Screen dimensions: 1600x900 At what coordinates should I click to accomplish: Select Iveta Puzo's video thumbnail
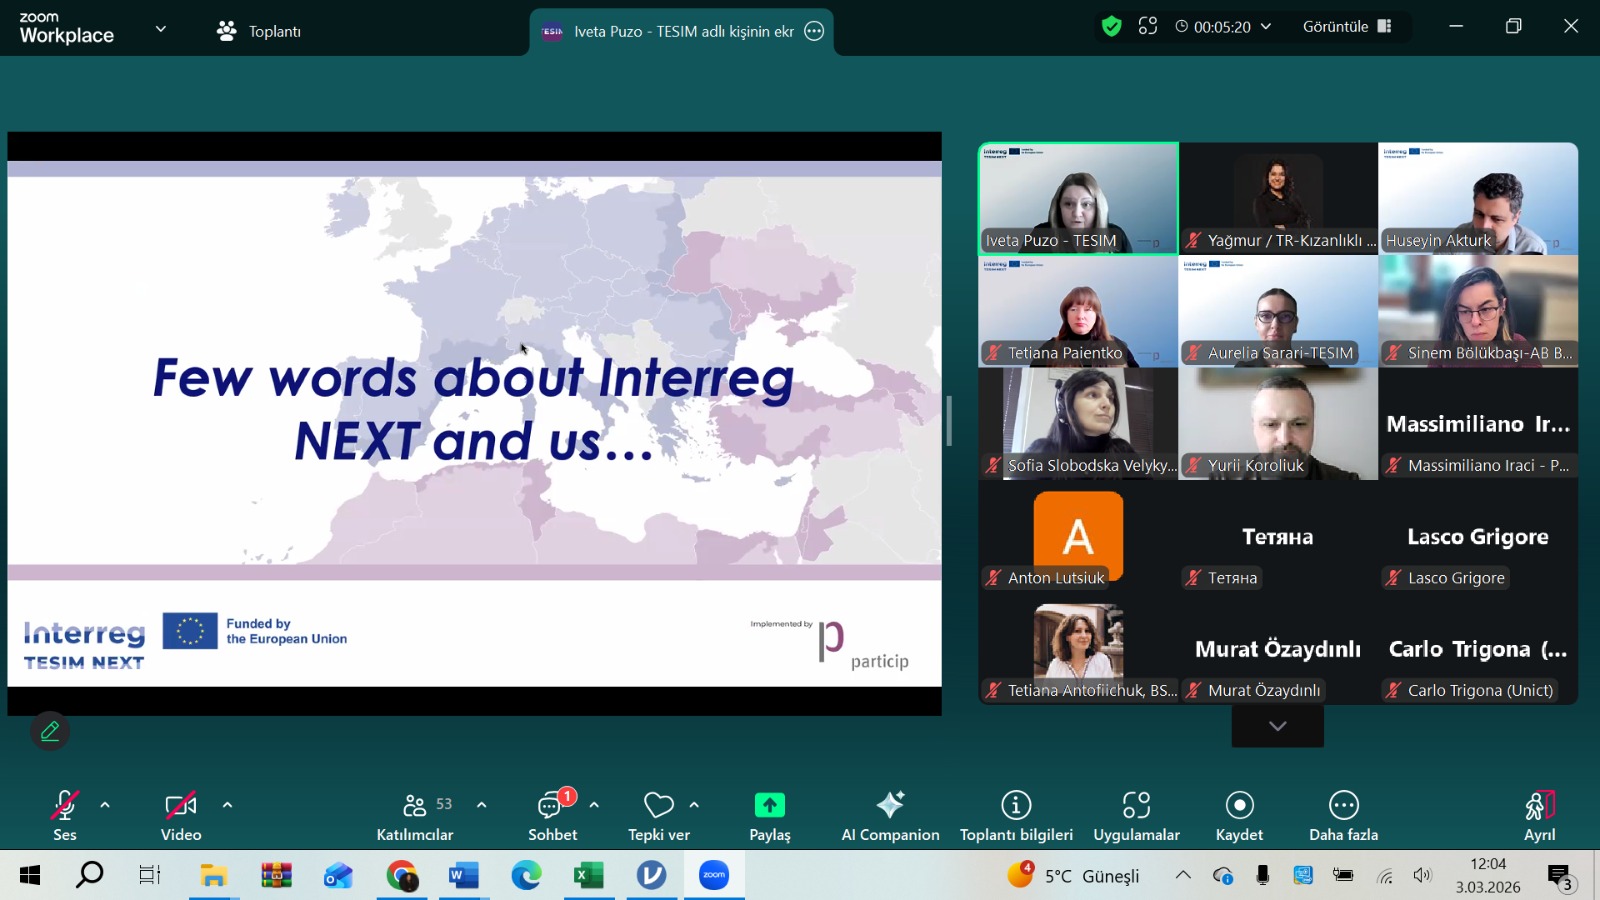point(1078,198)
